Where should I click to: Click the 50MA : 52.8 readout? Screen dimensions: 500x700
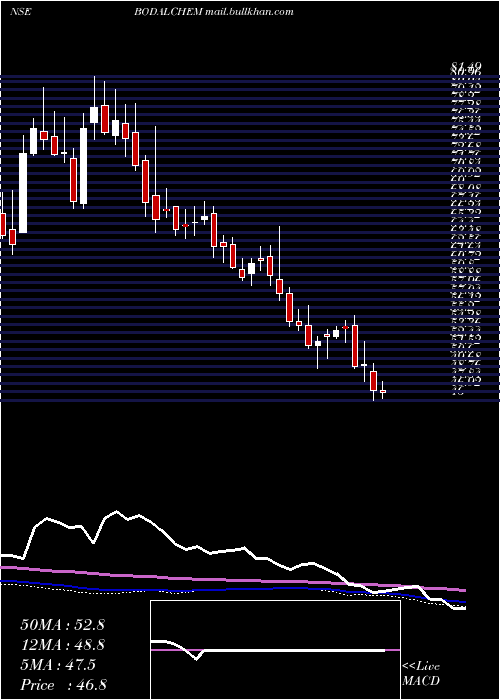(x=62, y=625)
